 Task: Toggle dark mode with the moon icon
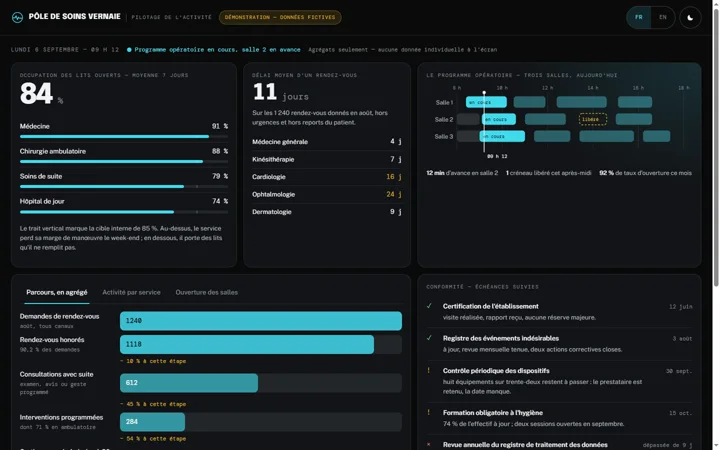[x=690, y=17]
